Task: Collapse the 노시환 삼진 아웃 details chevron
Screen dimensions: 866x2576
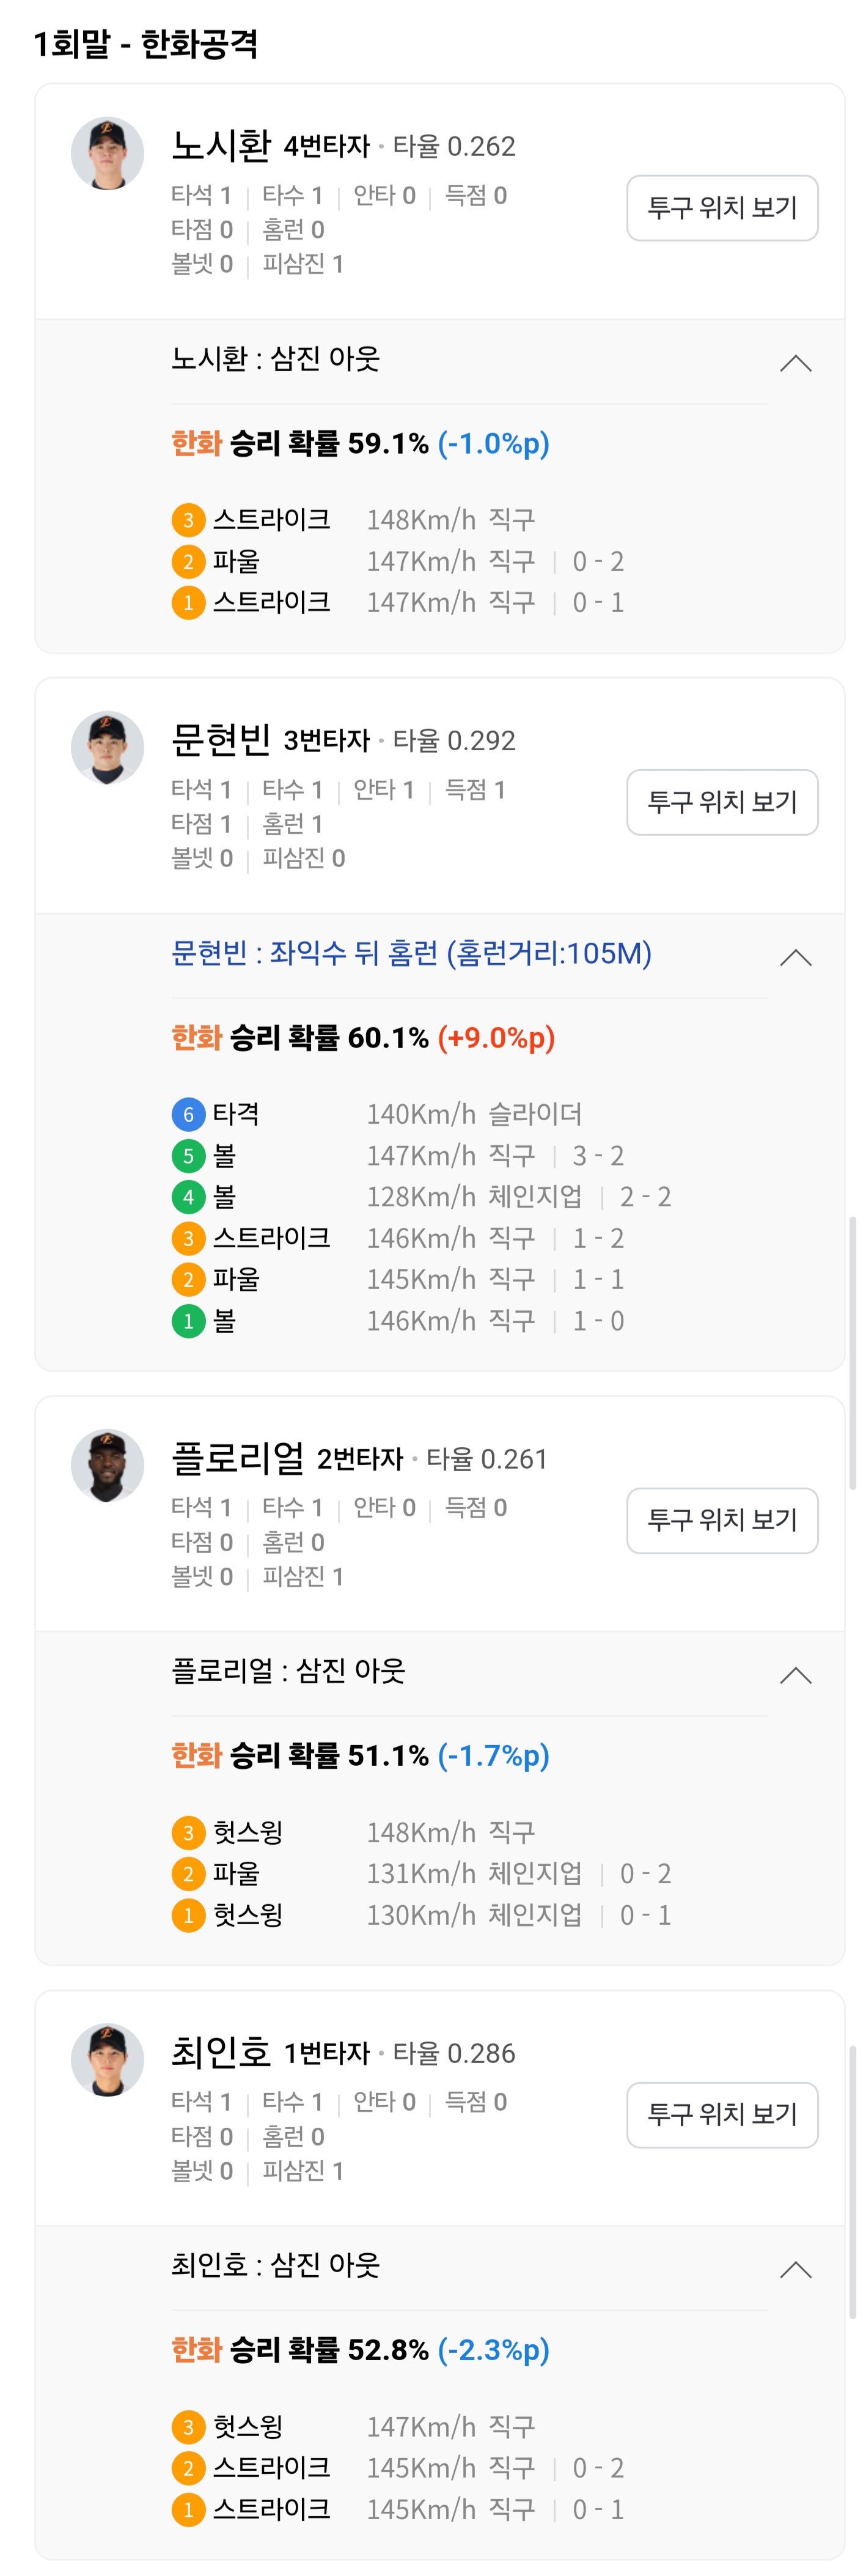Action: click(x=795, y=363)
